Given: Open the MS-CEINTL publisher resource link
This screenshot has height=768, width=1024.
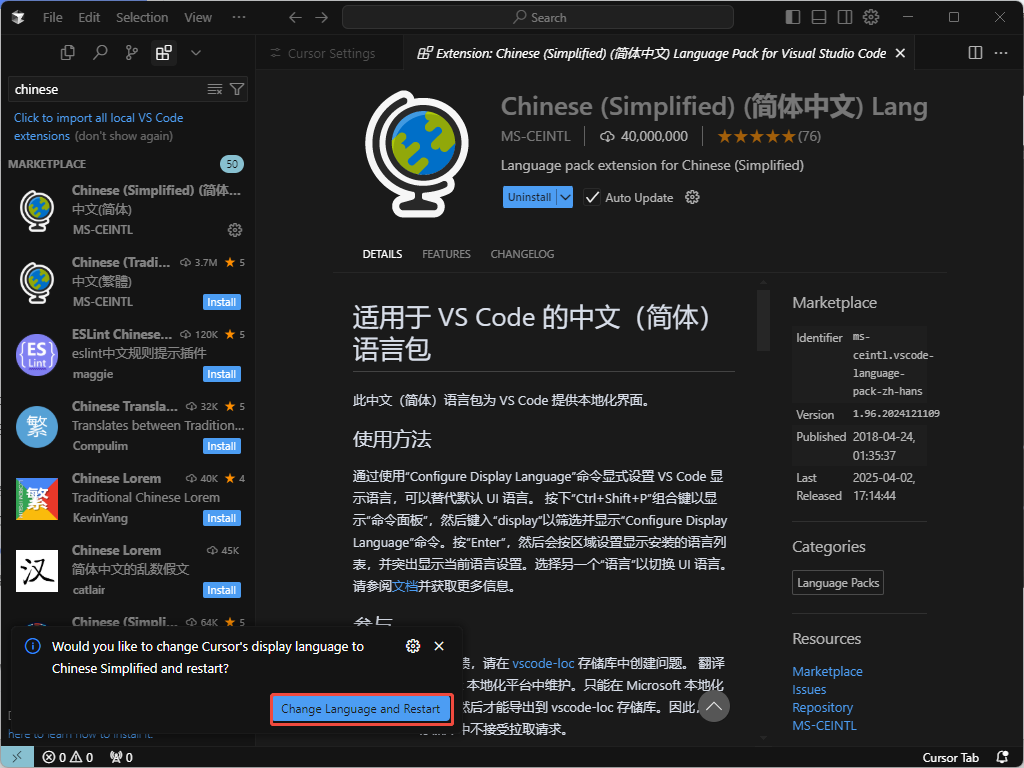Looking at the screenshot, I should pos(824,726).
